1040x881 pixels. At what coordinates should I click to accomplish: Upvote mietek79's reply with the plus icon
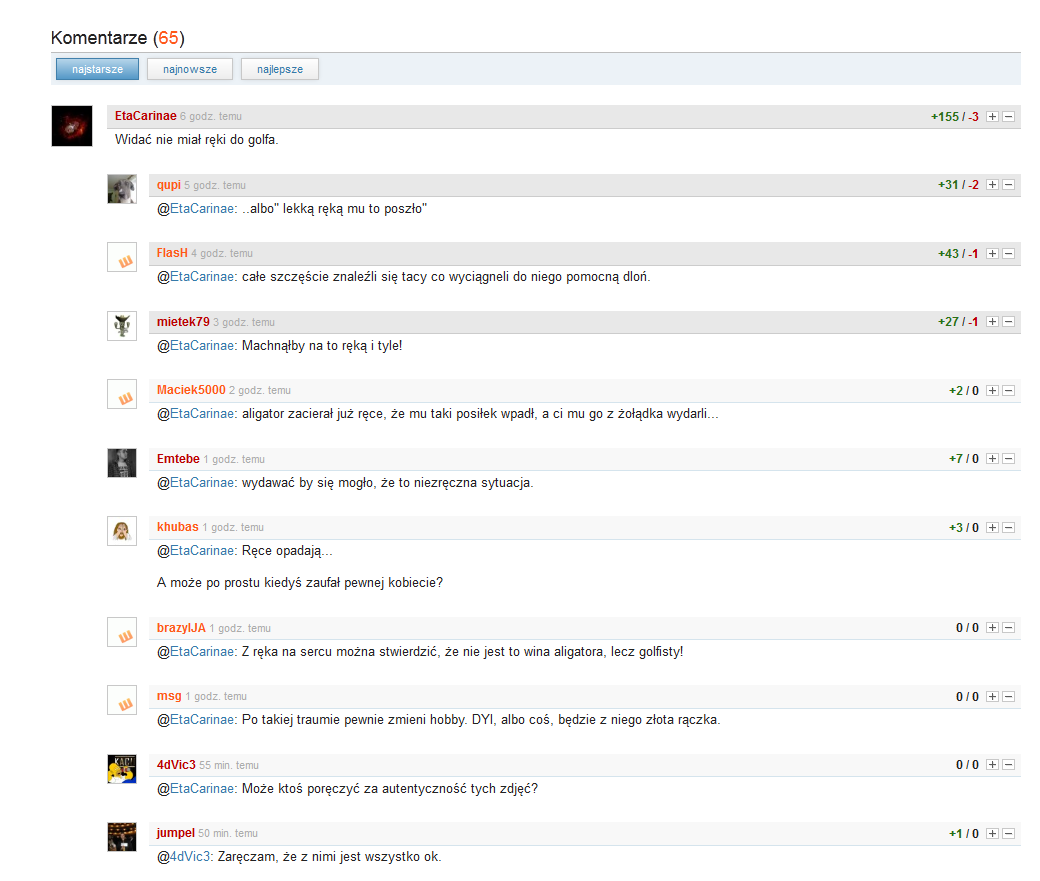[x=991, y=321]
